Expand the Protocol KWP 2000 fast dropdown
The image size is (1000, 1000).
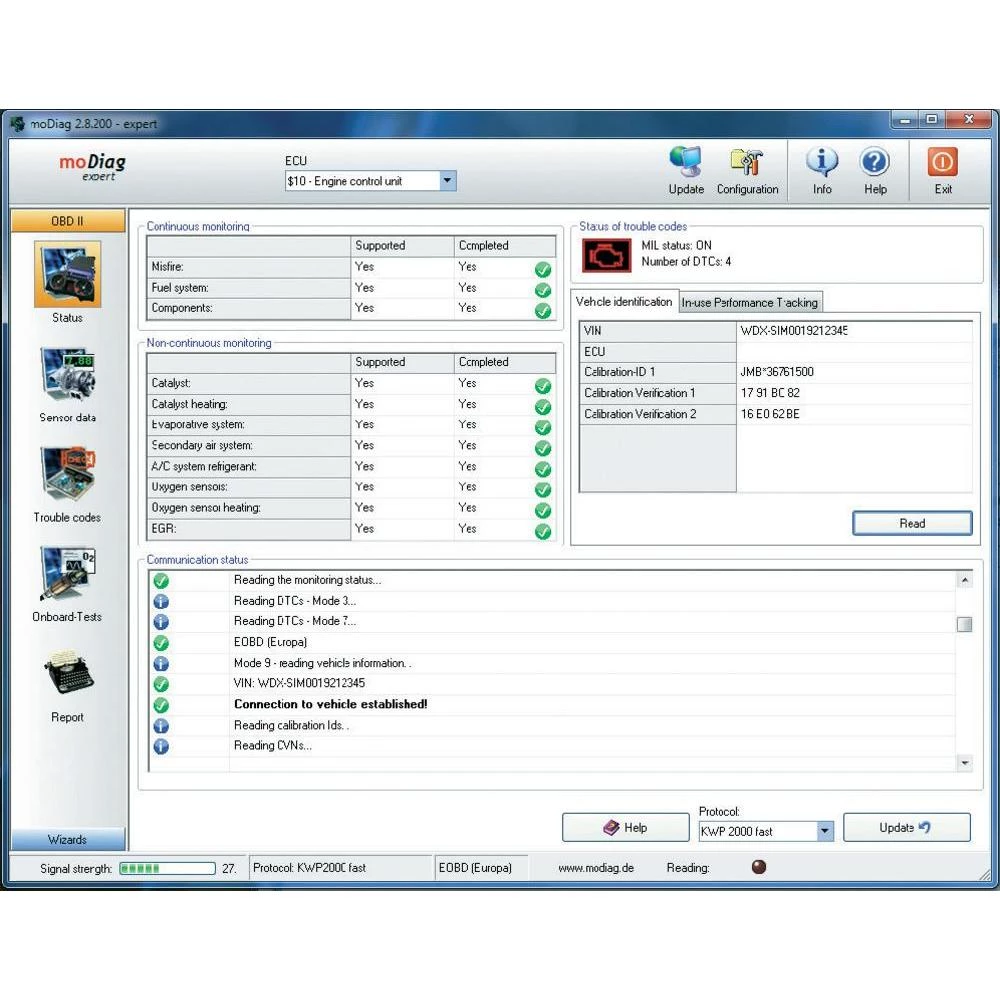tap(824, 831)
